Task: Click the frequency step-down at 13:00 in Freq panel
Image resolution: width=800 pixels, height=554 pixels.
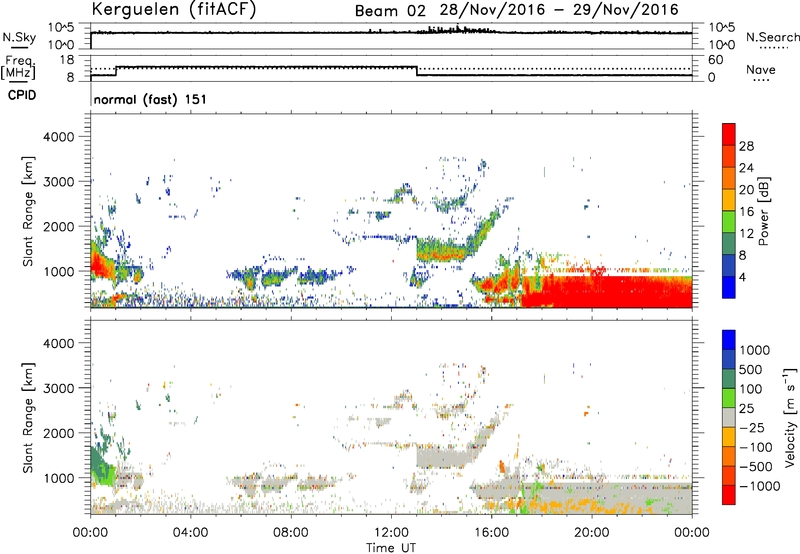Action: pyautogui.click(x=417, y=71)
